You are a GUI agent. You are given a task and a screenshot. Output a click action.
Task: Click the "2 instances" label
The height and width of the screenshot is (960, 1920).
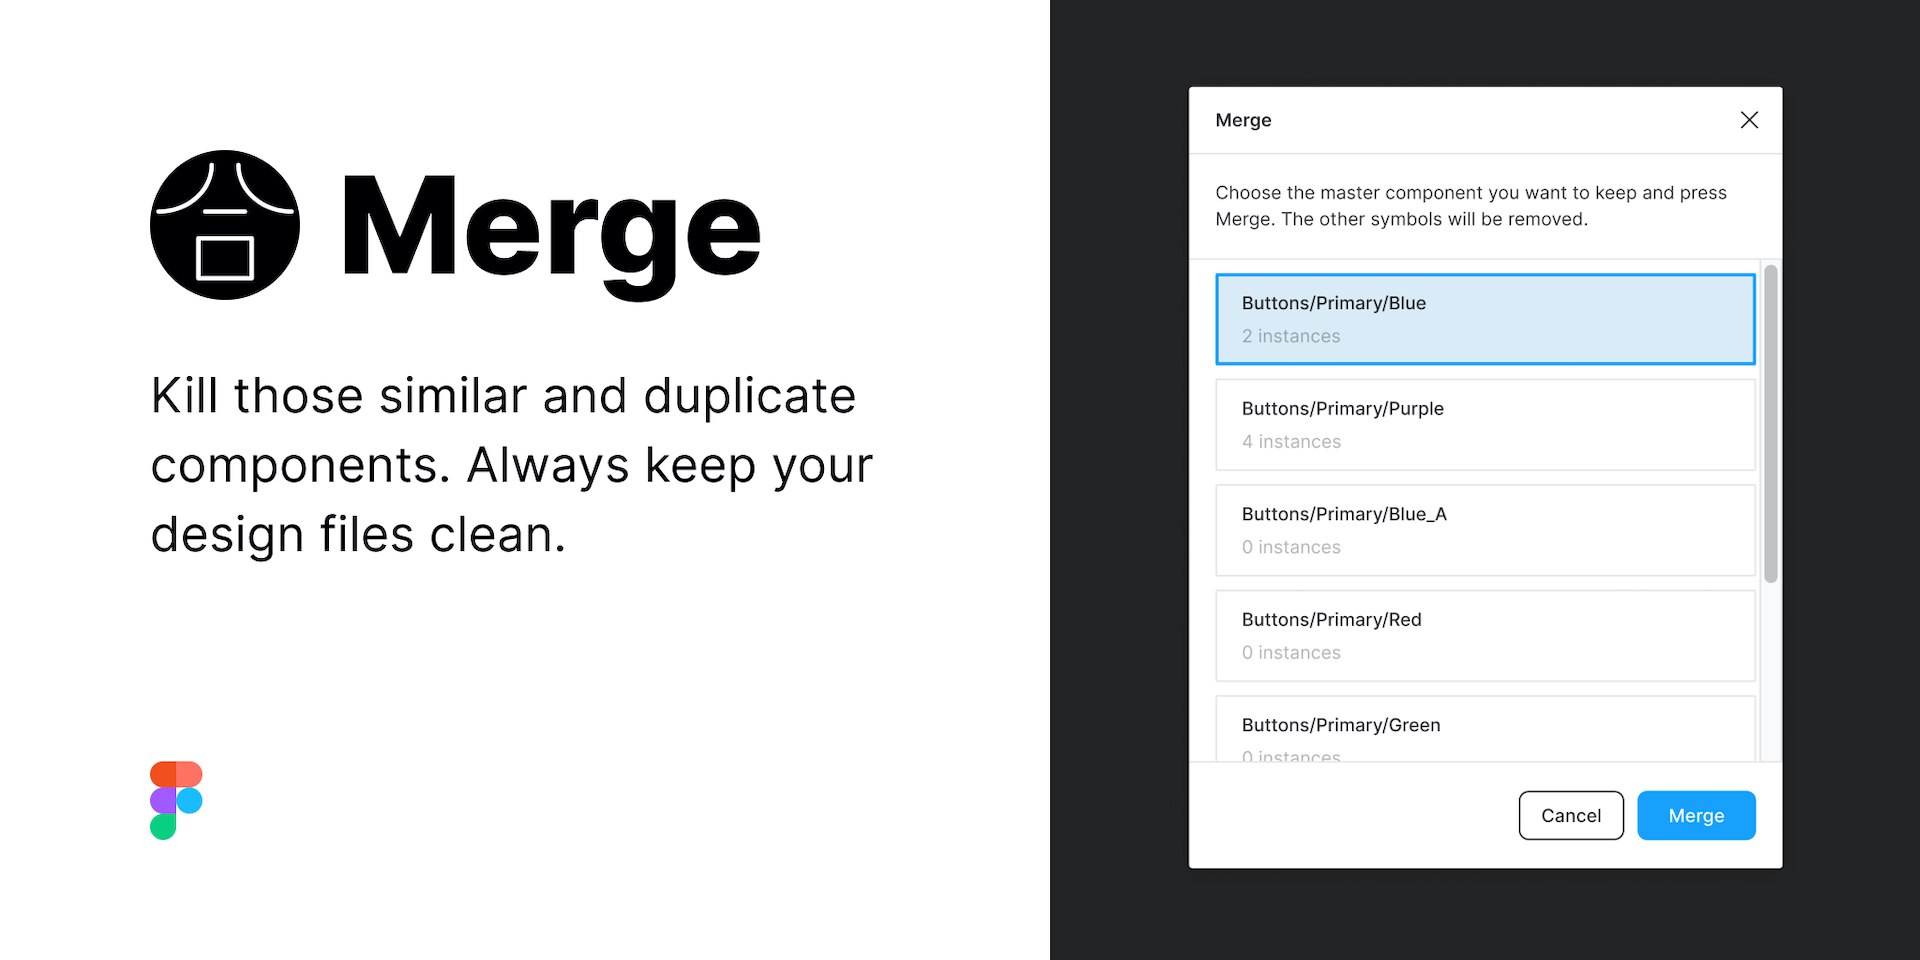[1291, 336]
